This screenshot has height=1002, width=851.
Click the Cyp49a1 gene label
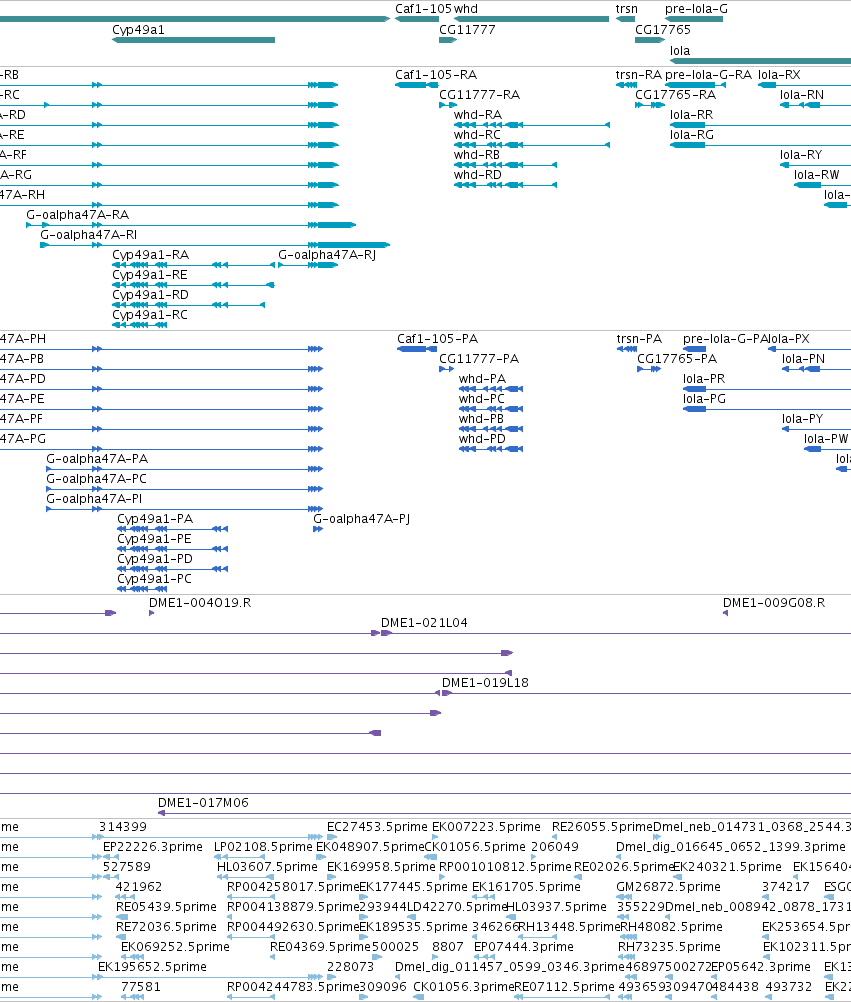(138, 30)
